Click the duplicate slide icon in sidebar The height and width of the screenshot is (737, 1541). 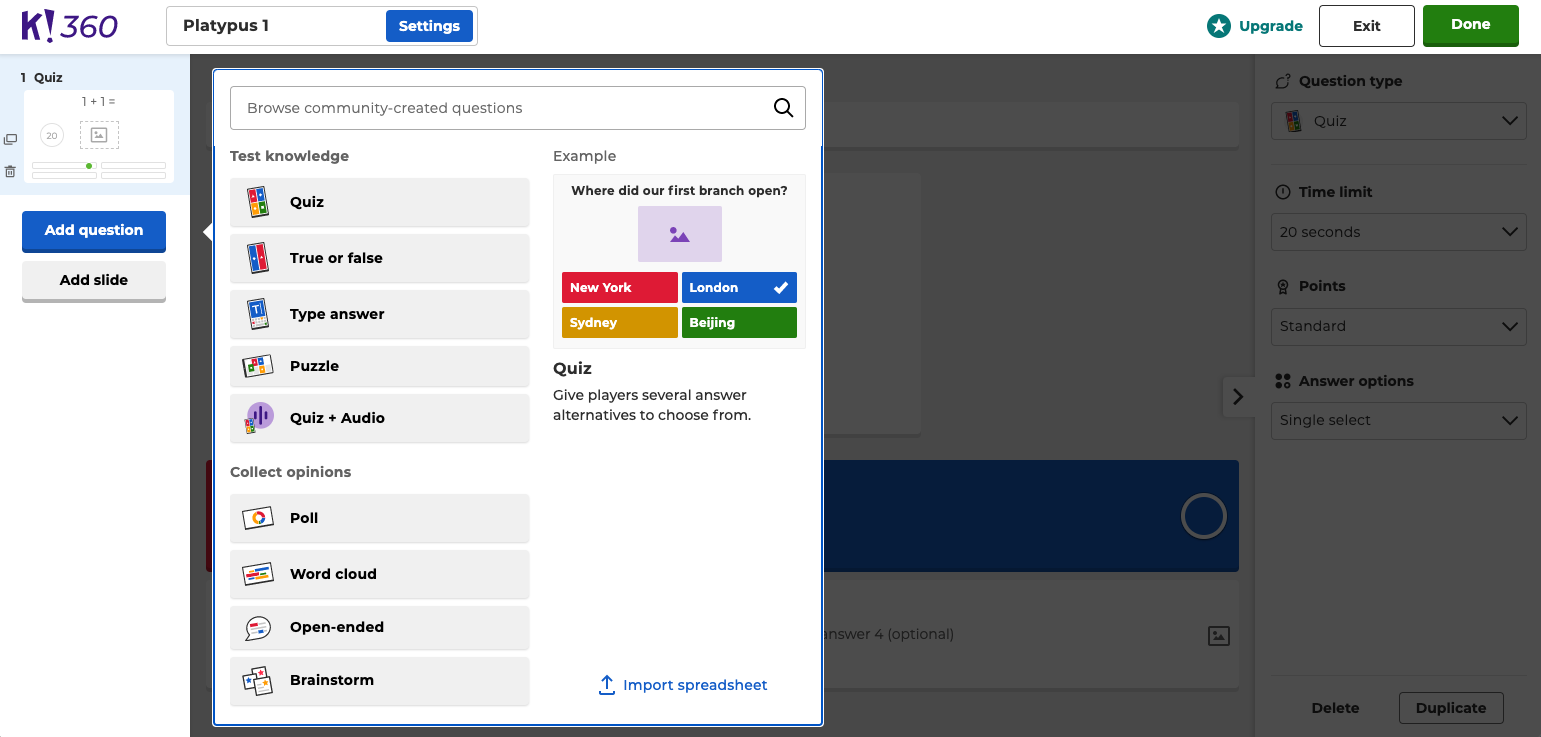tap(10, 140)
